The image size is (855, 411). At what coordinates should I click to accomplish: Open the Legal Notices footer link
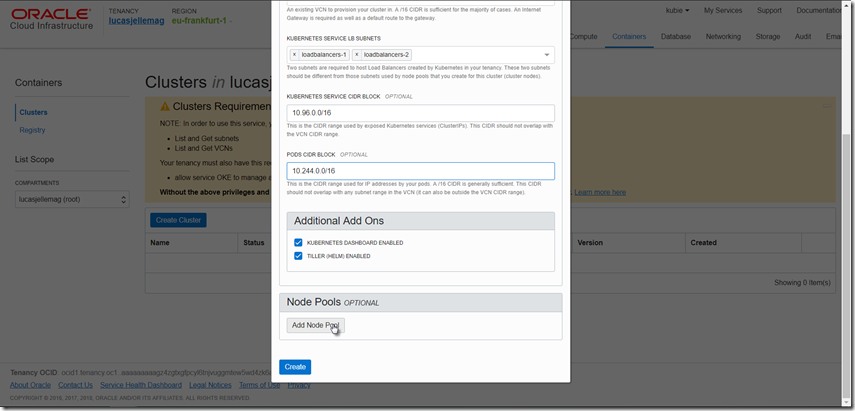tap(210, 385)
